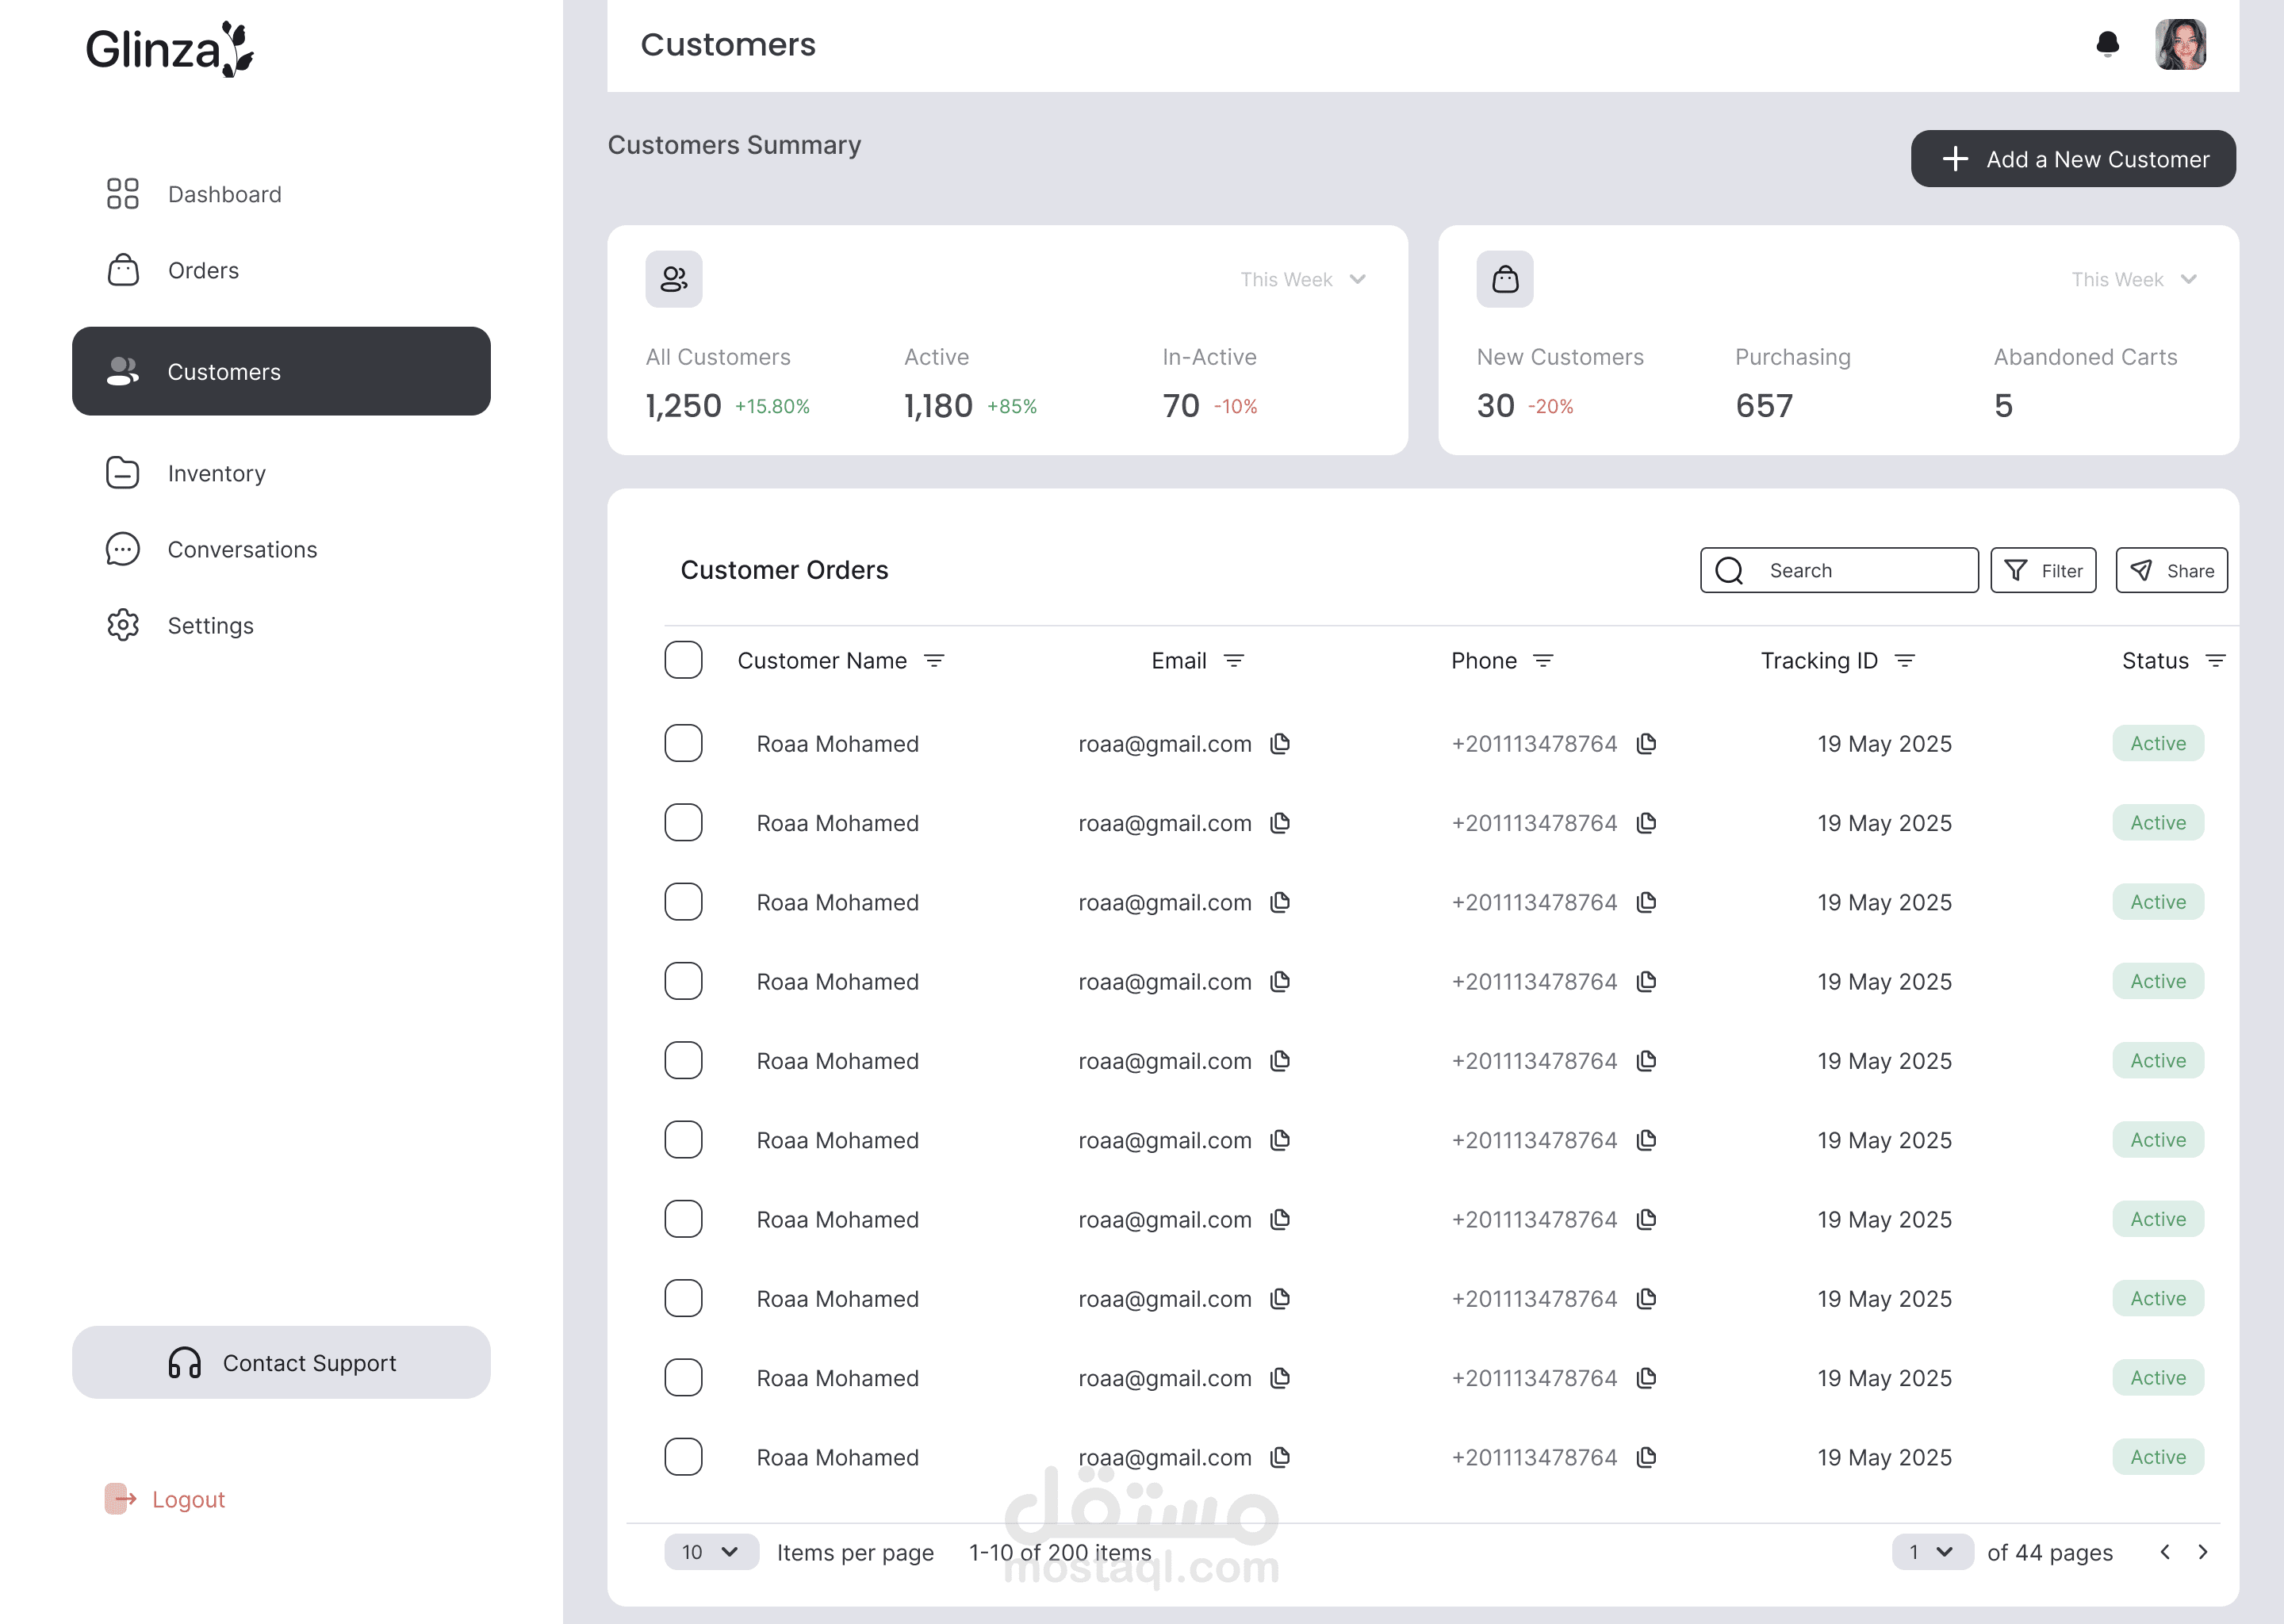Click Contact Support button
This screenshot has width=2284, height=1624.
click(281, 1362)
